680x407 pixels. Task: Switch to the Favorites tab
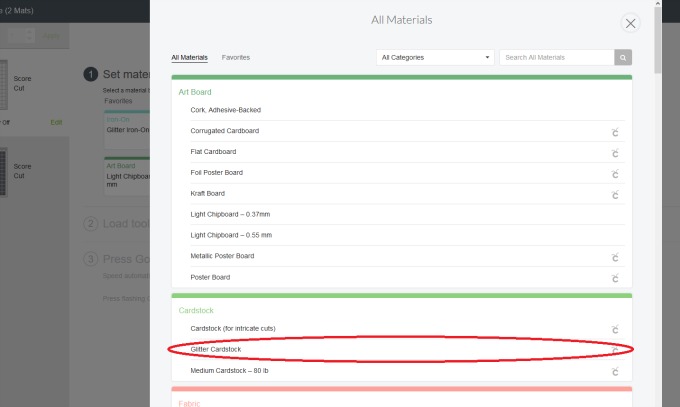point(235,57)
